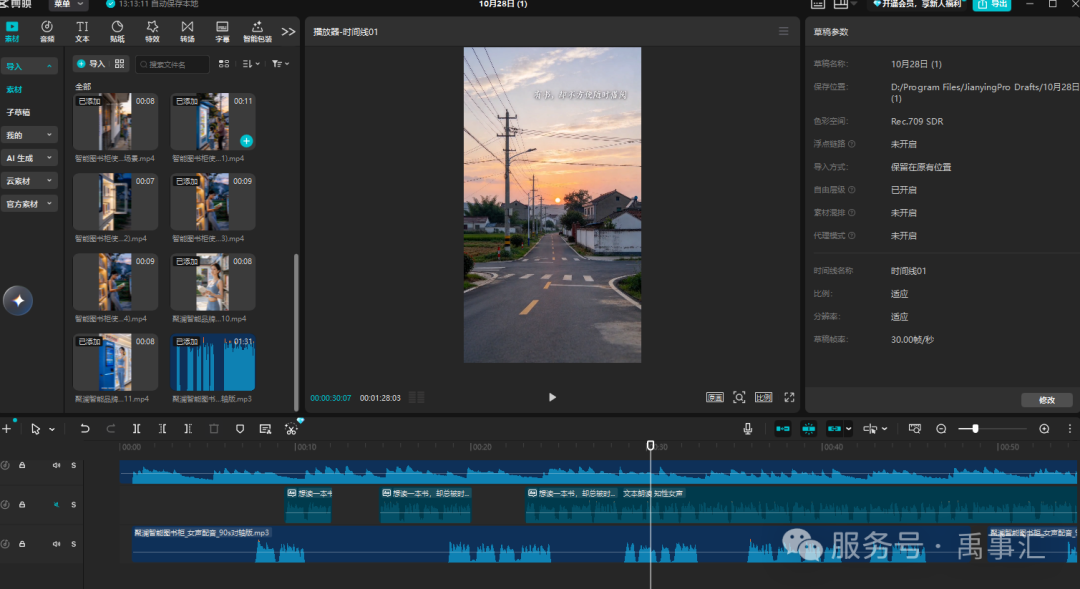Expand the 云素材 sidebar section

29,180
